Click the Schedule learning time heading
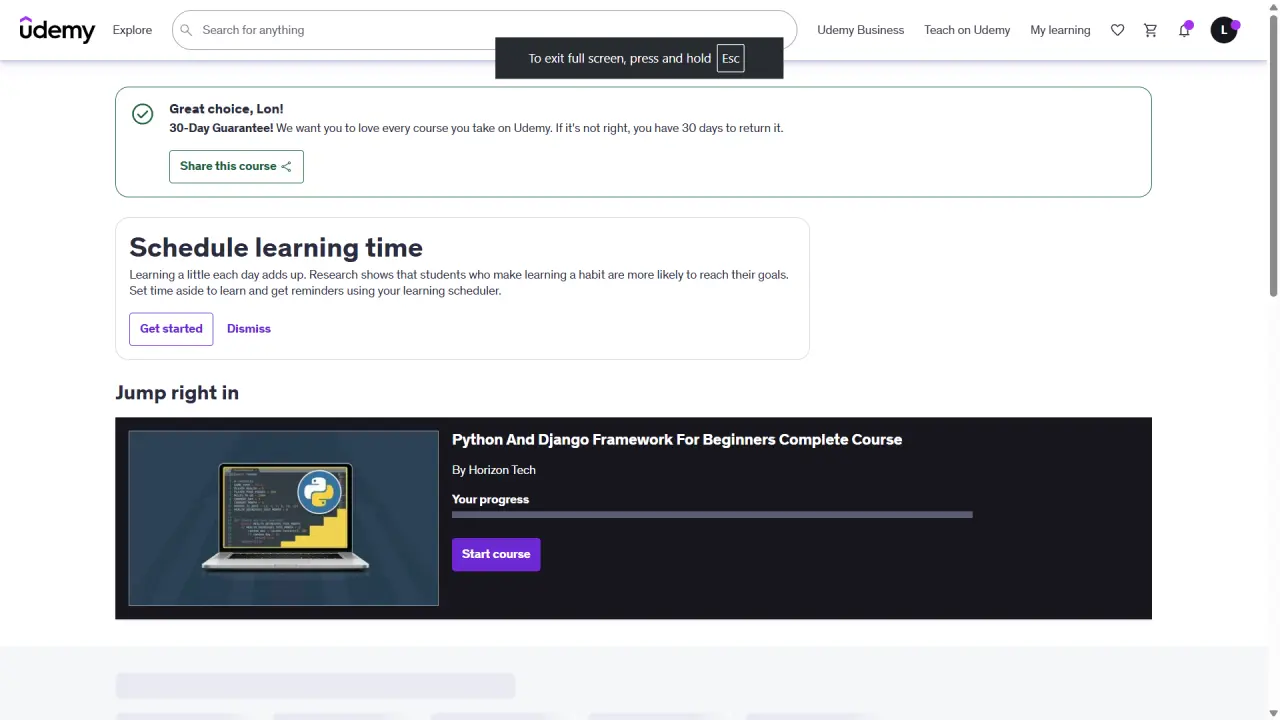 point(276,247)
